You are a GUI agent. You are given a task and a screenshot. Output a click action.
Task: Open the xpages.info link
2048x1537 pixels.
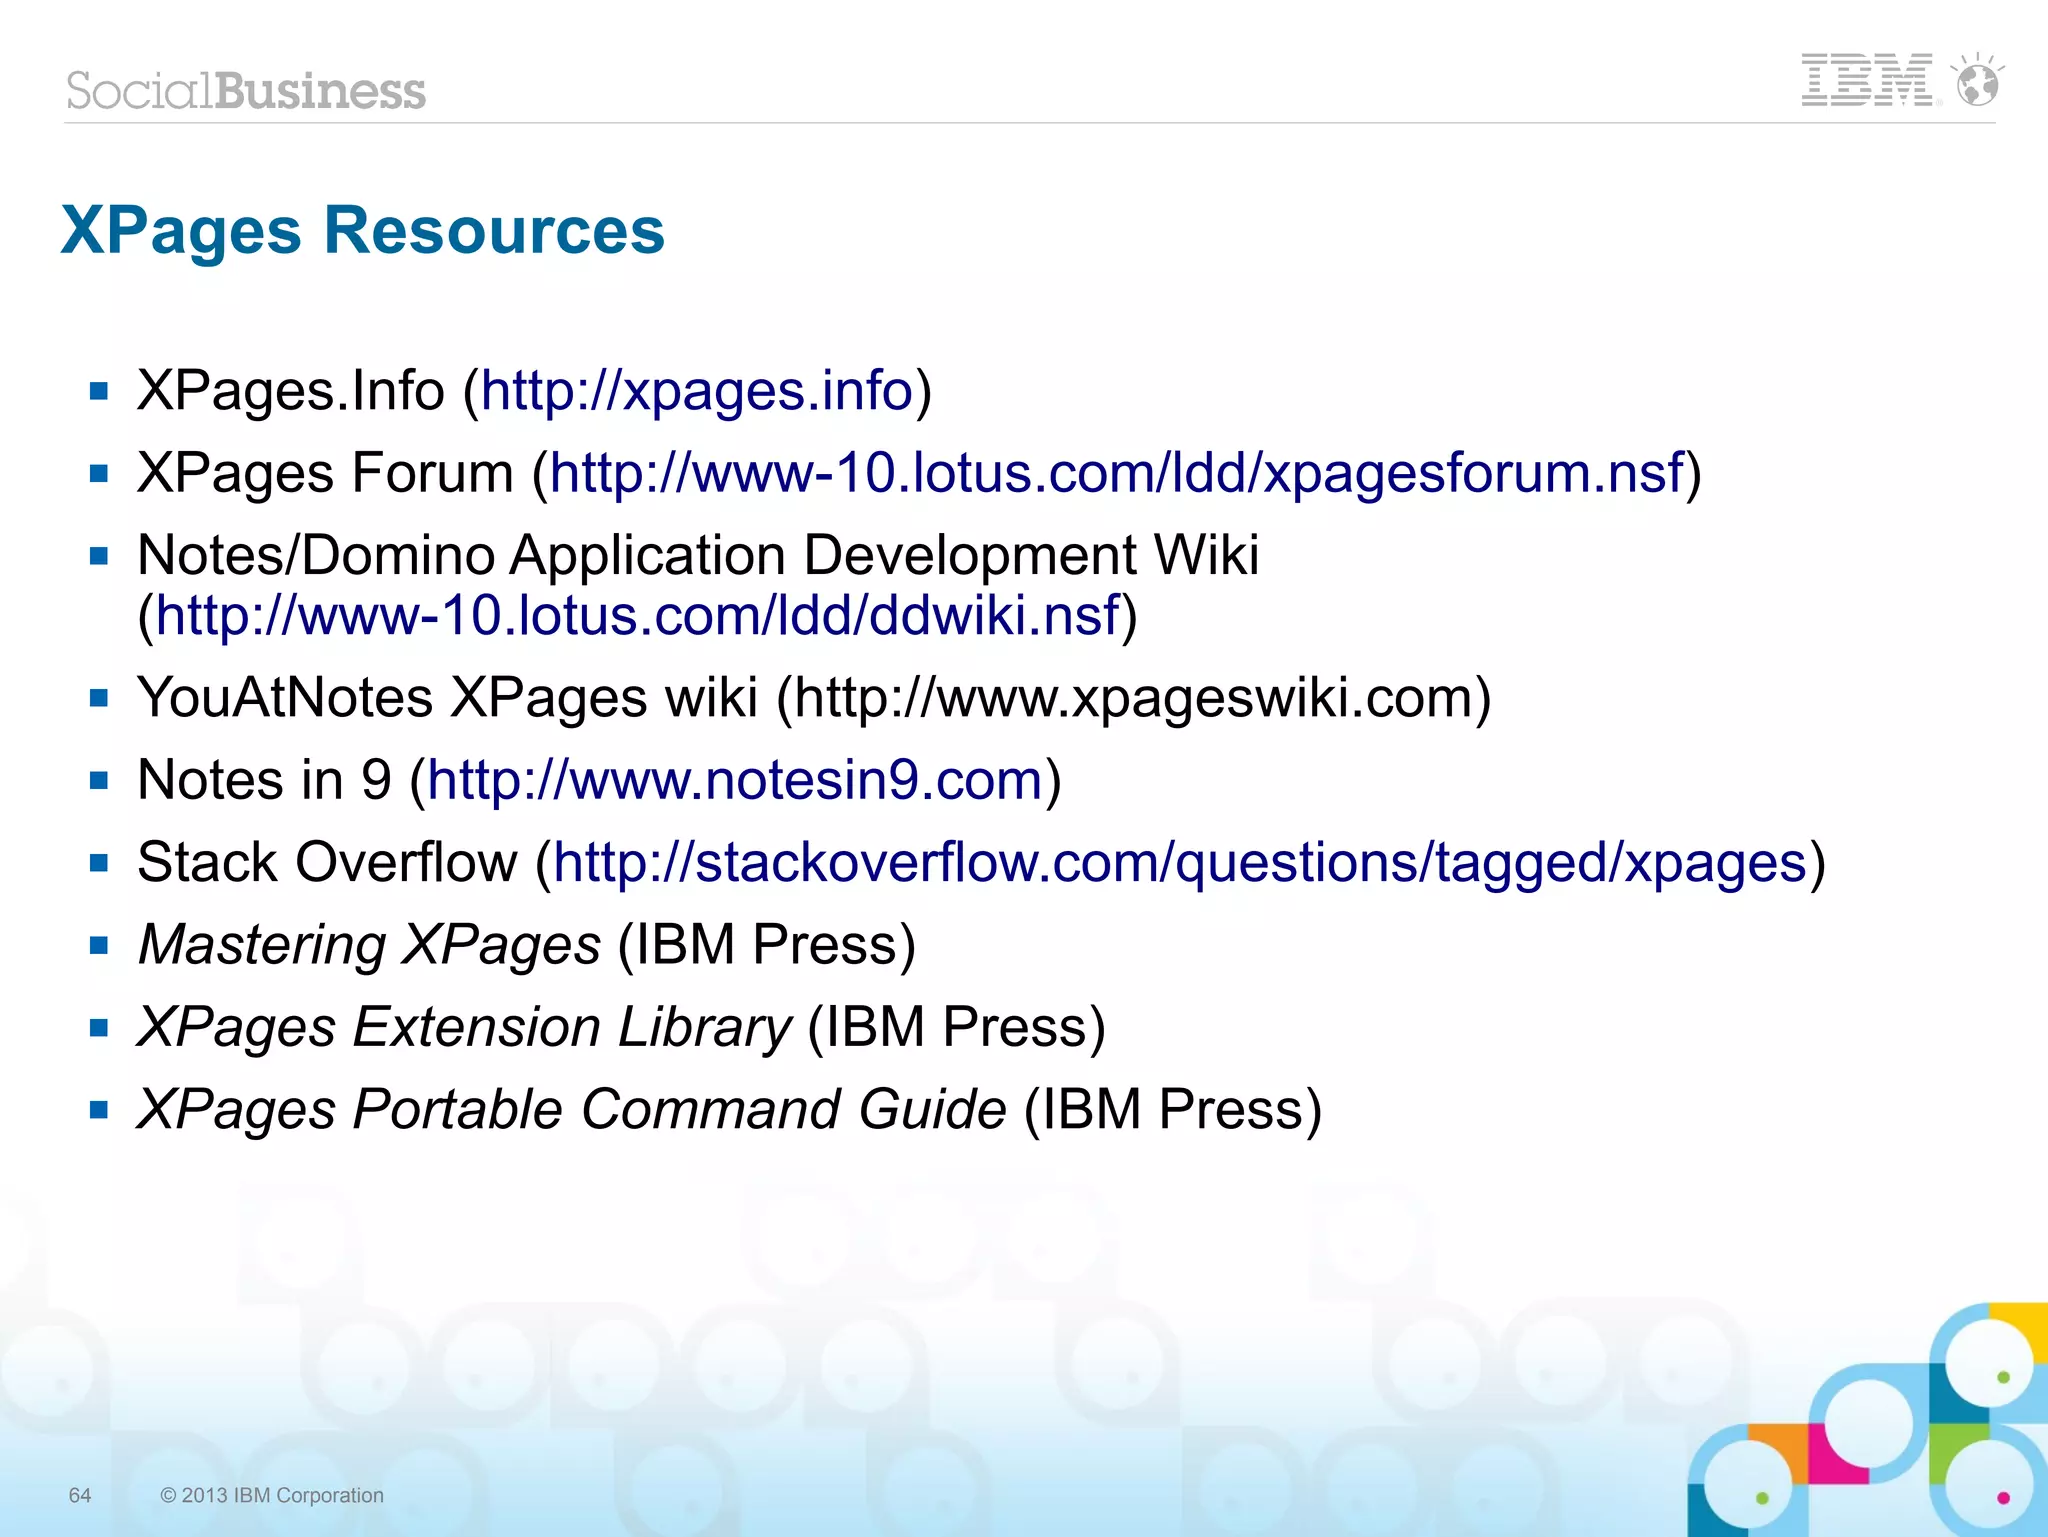[697, 391]
